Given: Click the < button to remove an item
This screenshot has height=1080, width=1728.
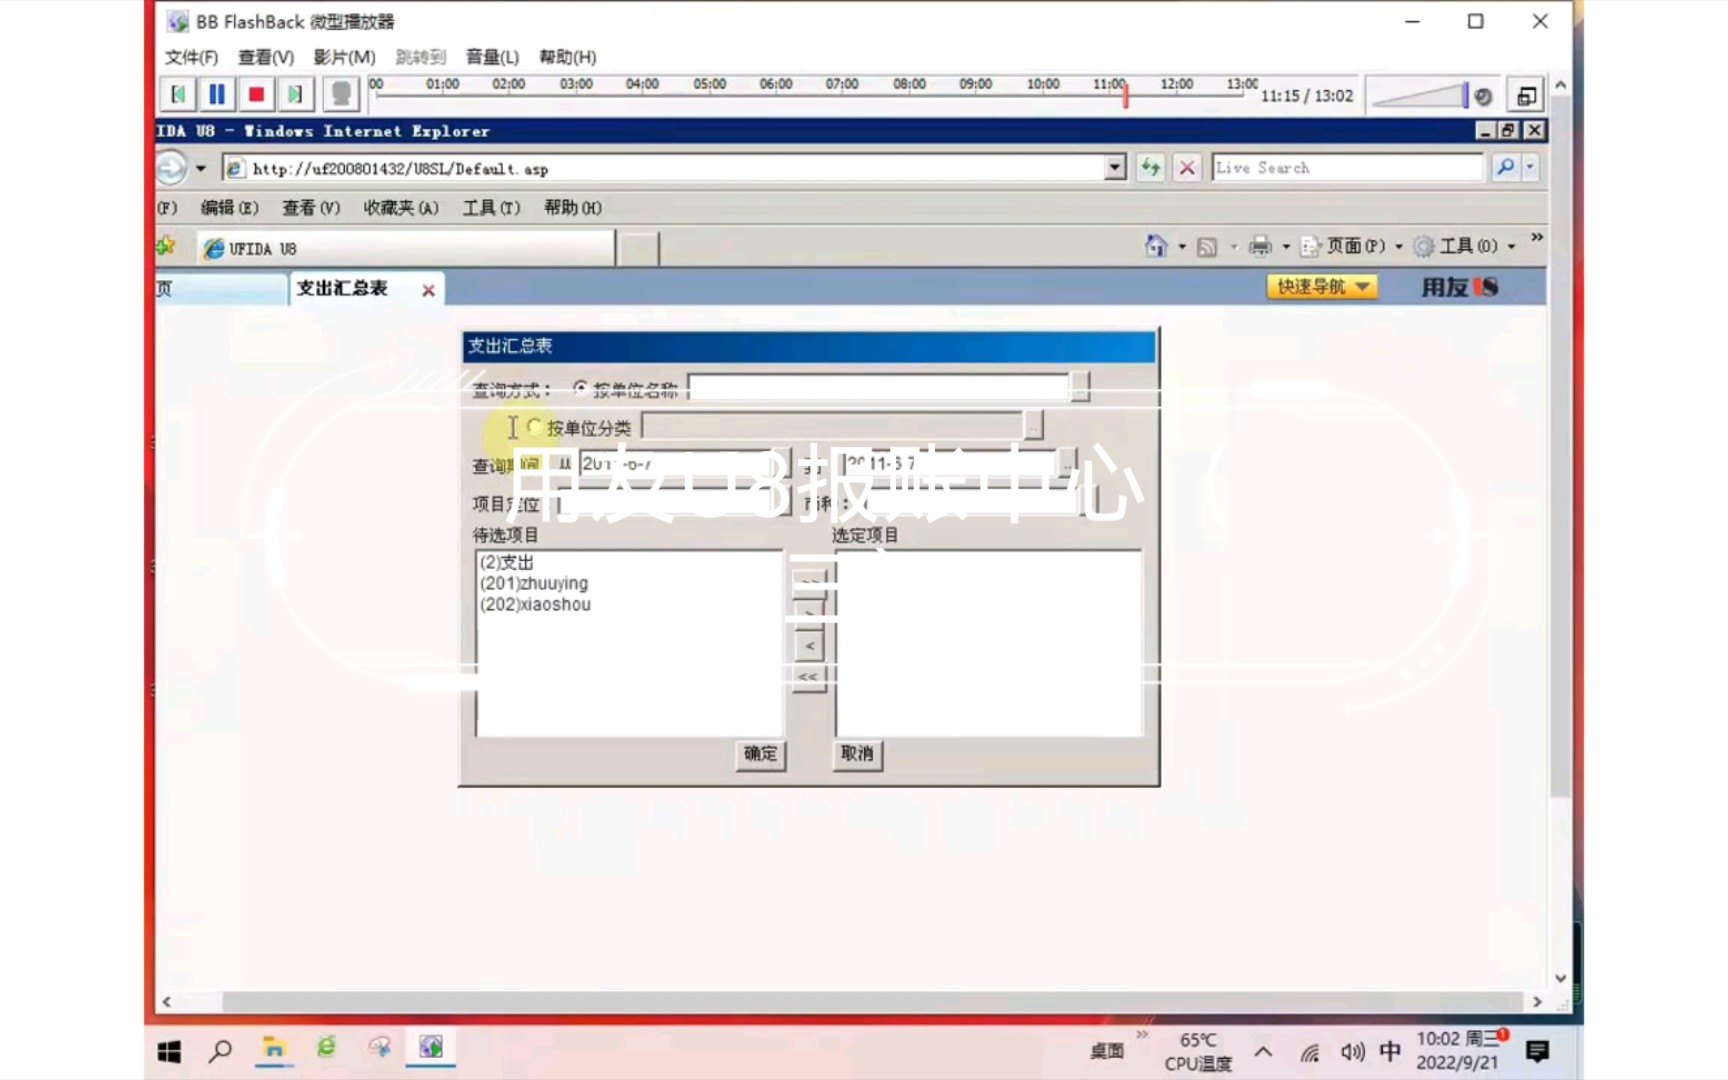Looking at the screenshot, I should click(x=809, y=646).
